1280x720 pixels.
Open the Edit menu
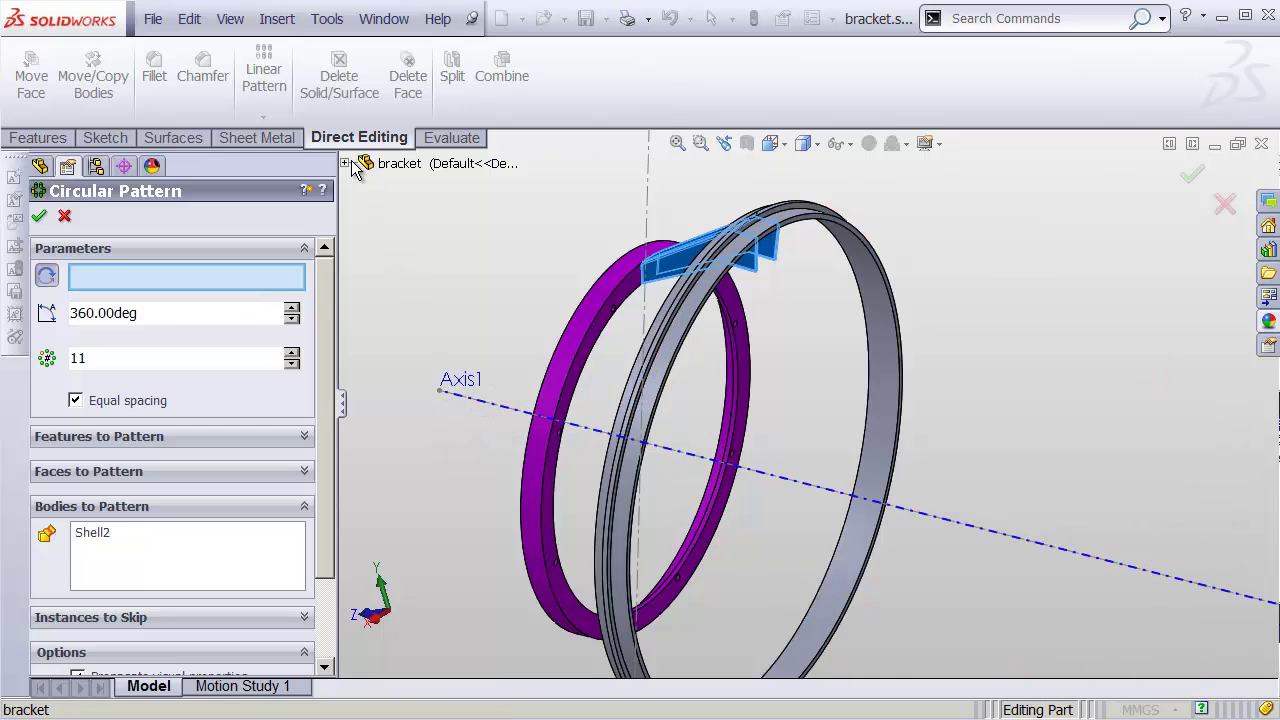point(189,18)
